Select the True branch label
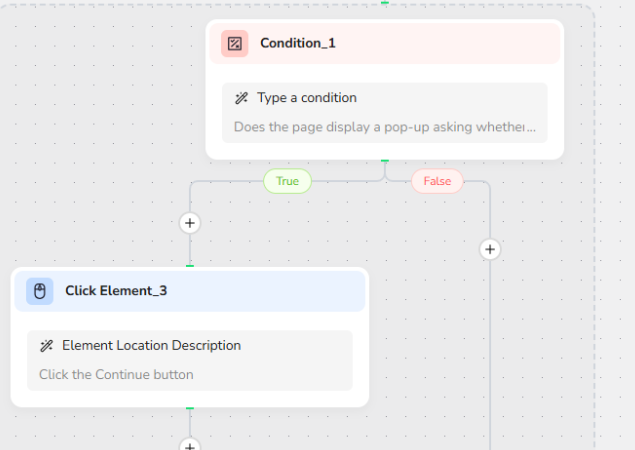This screenshot has width=635, height=450. click(287, 181)
